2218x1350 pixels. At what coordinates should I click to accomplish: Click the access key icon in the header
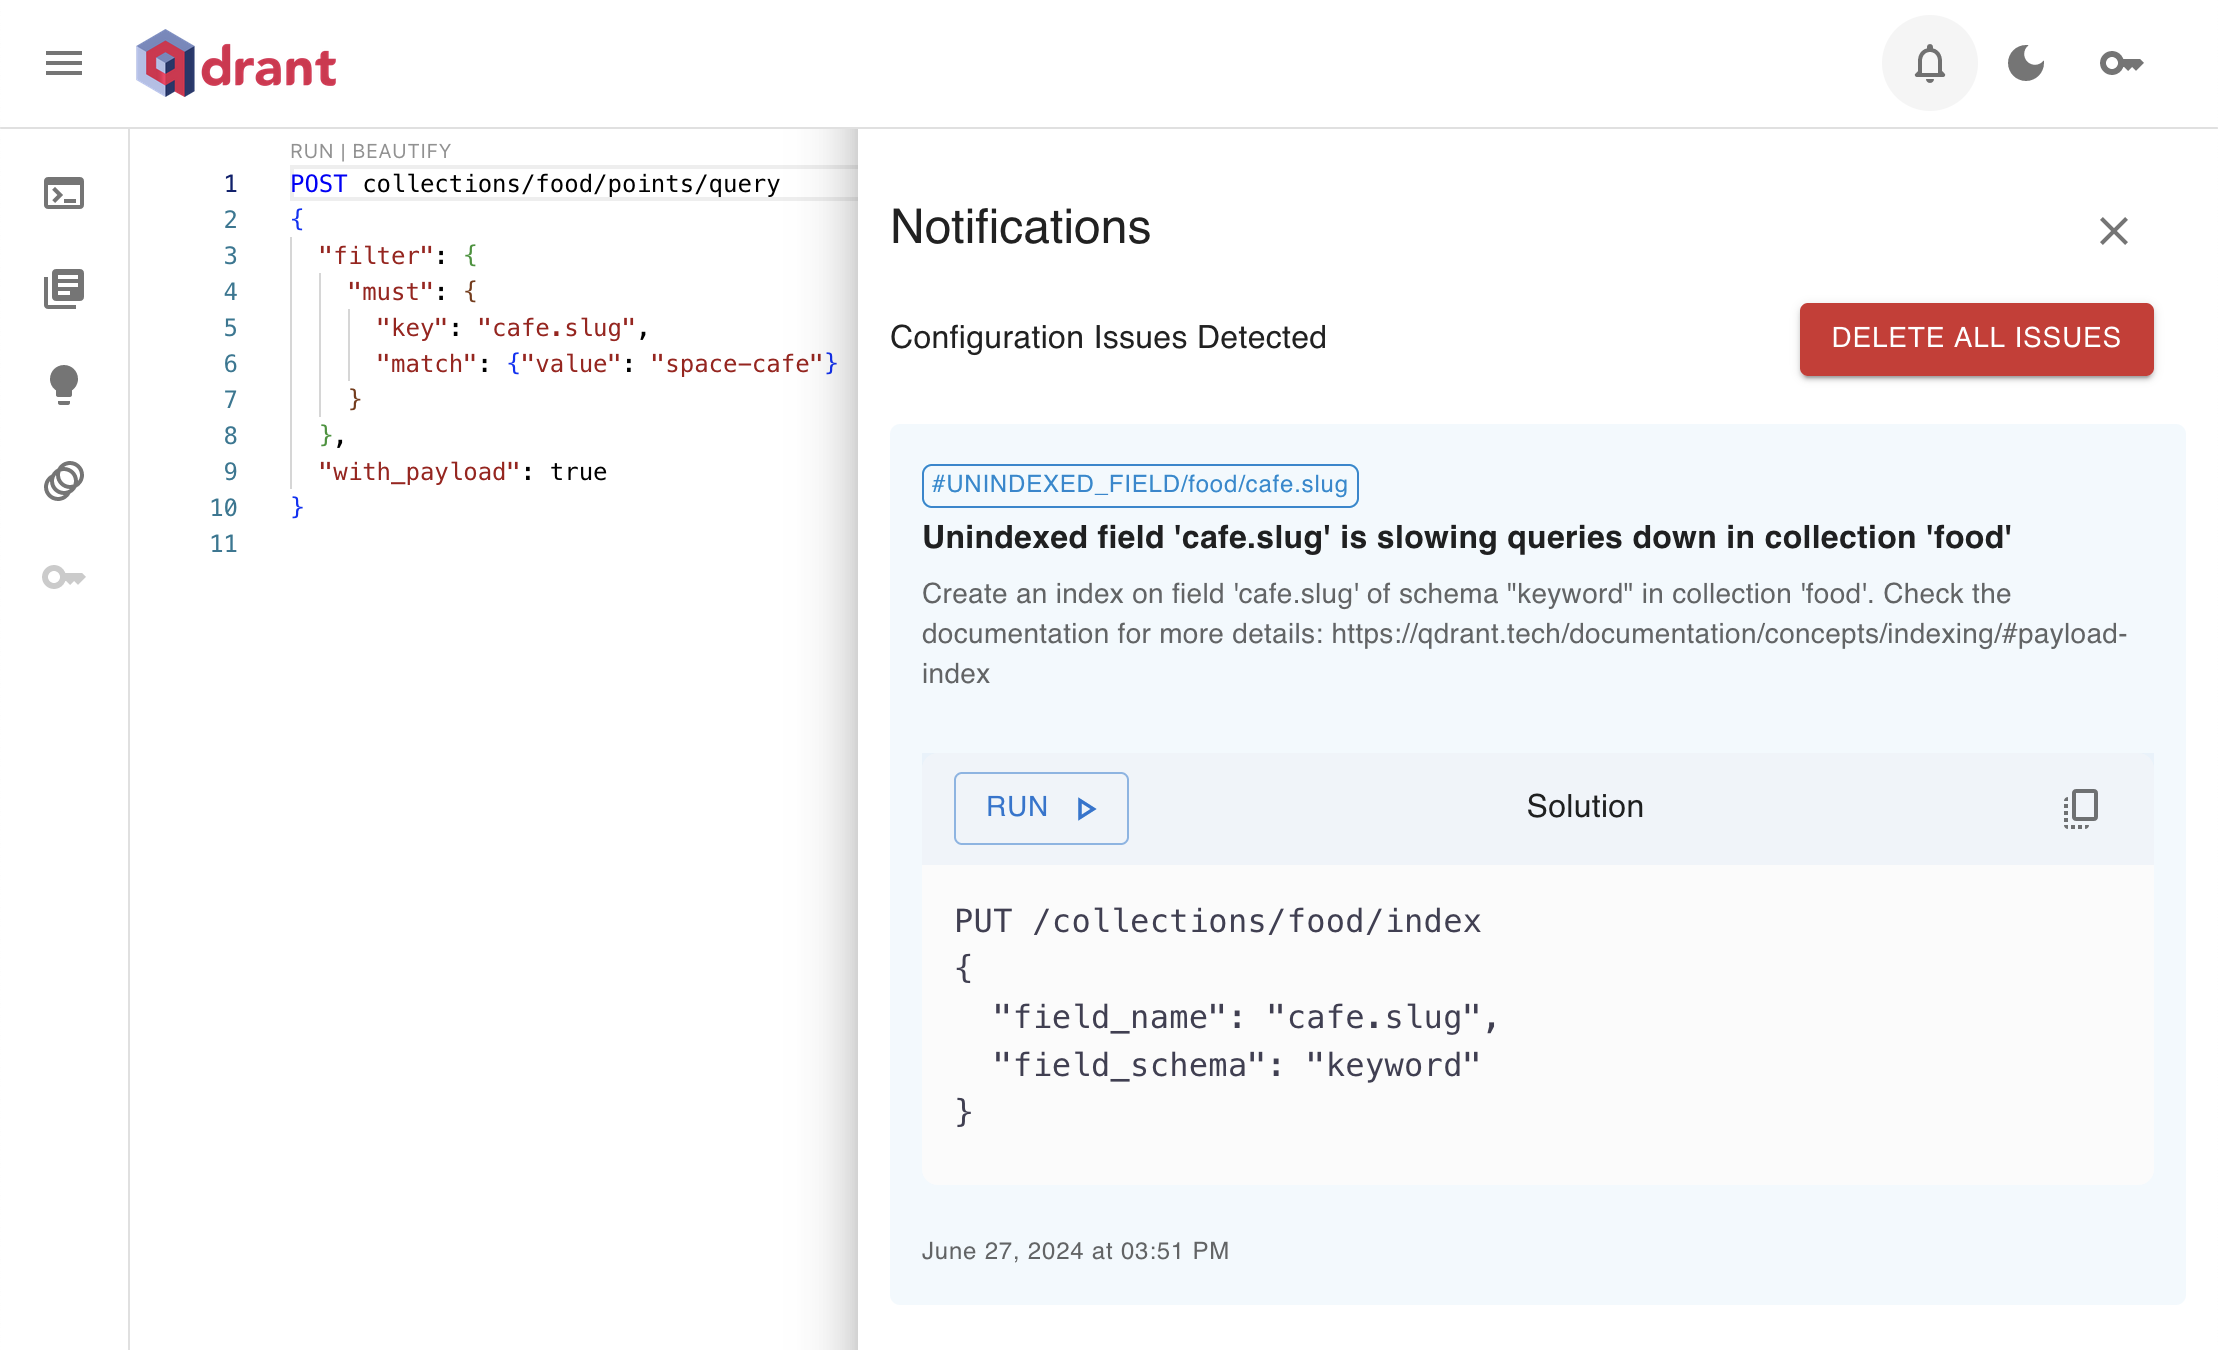coord(2121,63)
